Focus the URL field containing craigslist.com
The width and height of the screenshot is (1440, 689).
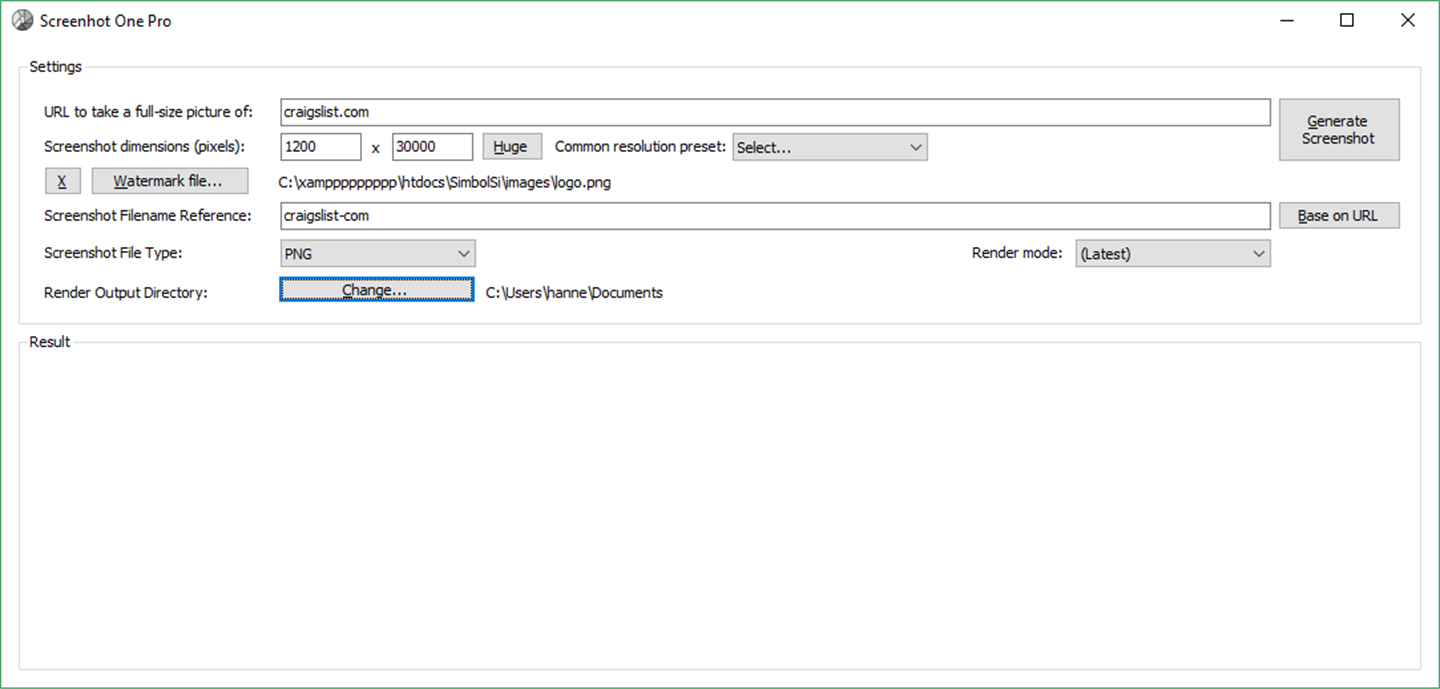pyautogui.click(x=775, y=112)
